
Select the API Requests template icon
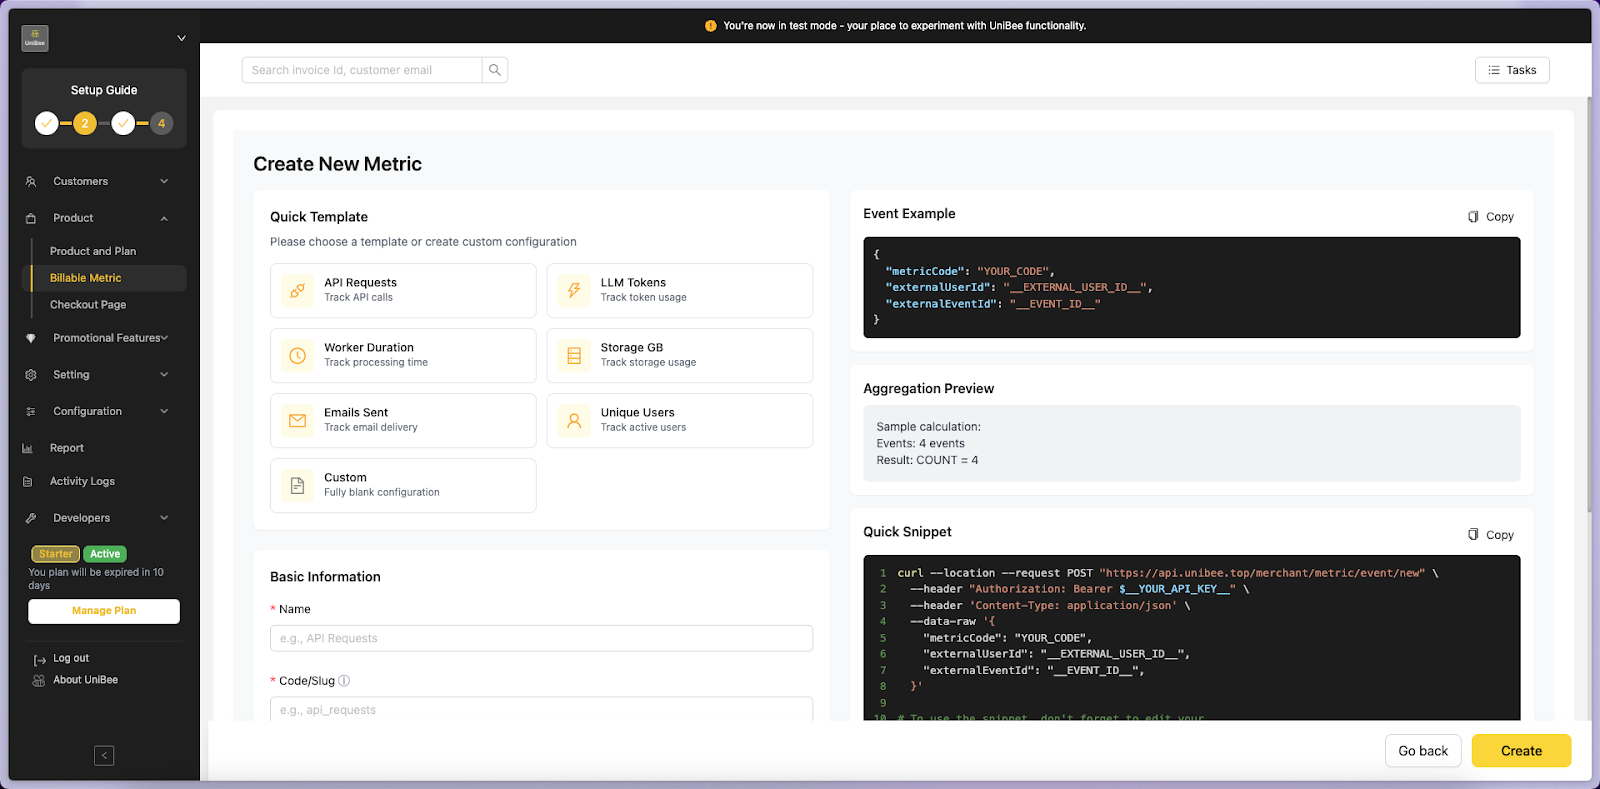click(x=297, y=291)
